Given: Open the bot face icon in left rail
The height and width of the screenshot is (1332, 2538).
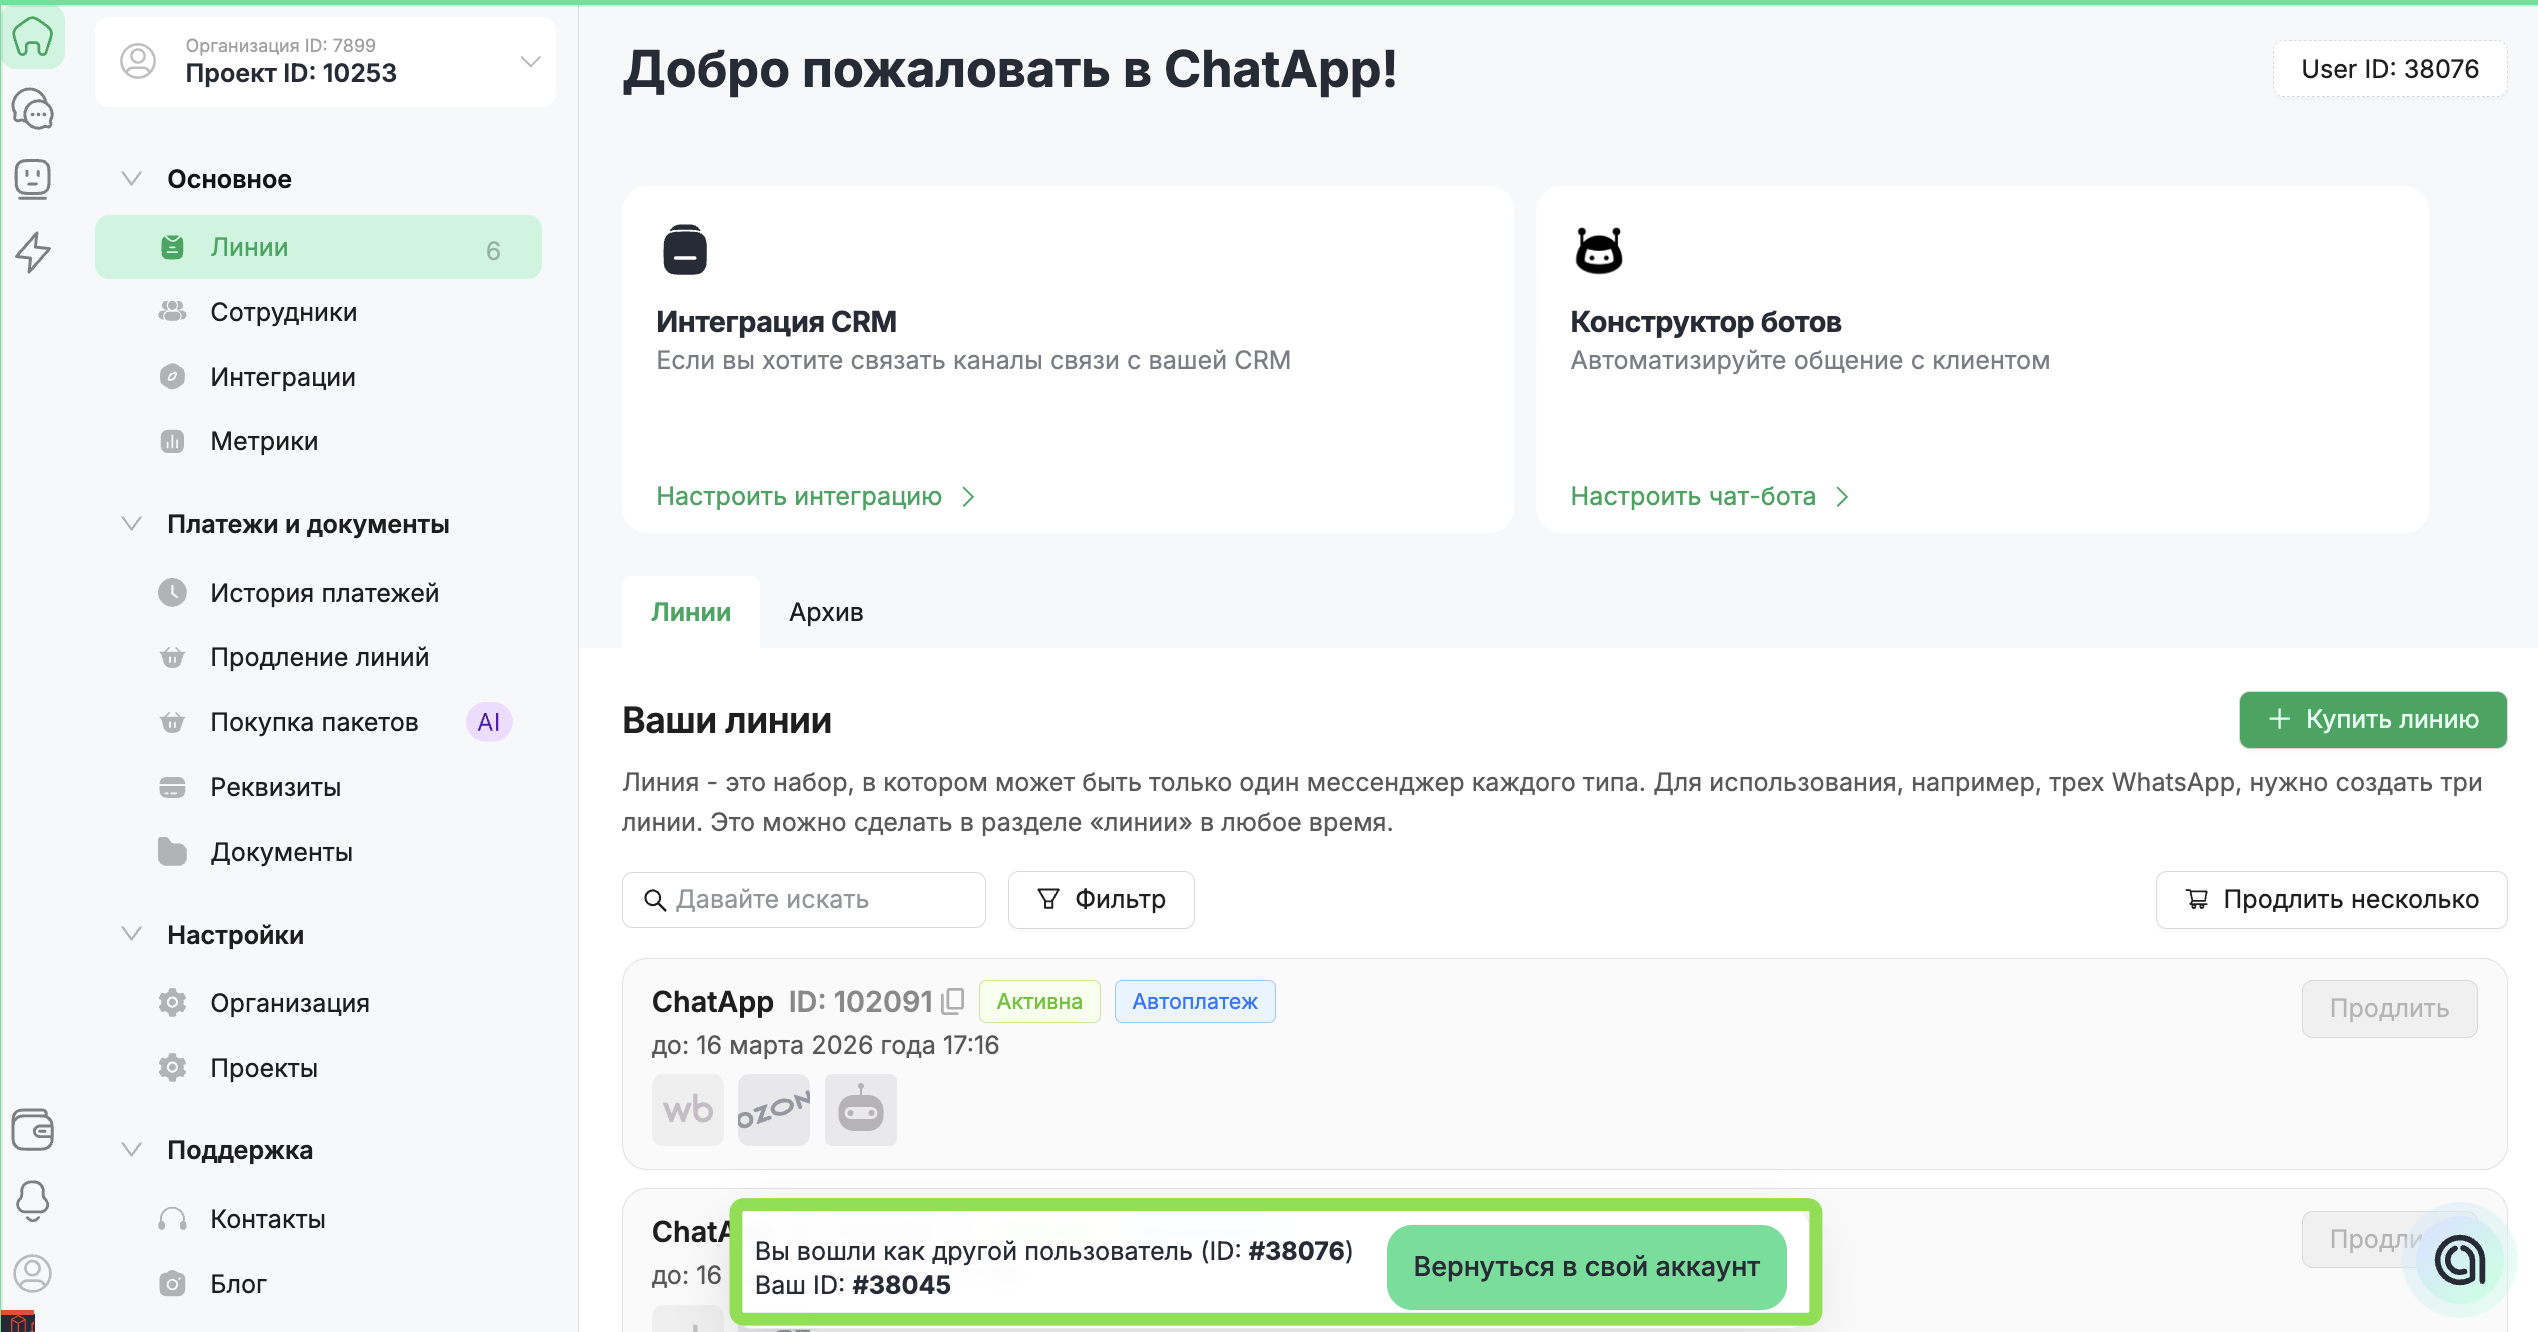Looking at the screenshot, I should click(x=33, y=179).
